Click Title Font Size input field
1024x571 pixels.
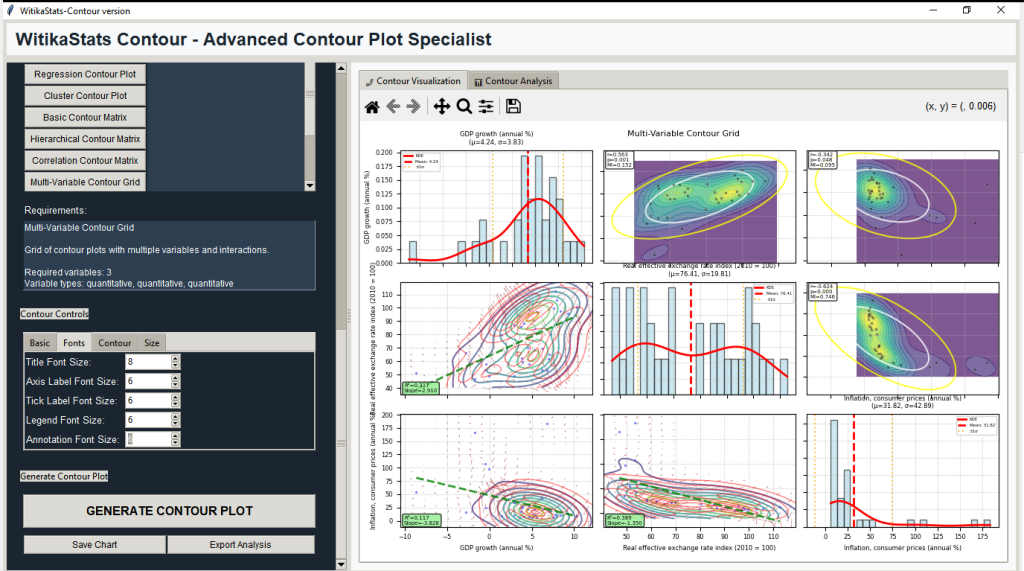click(148, 362)
